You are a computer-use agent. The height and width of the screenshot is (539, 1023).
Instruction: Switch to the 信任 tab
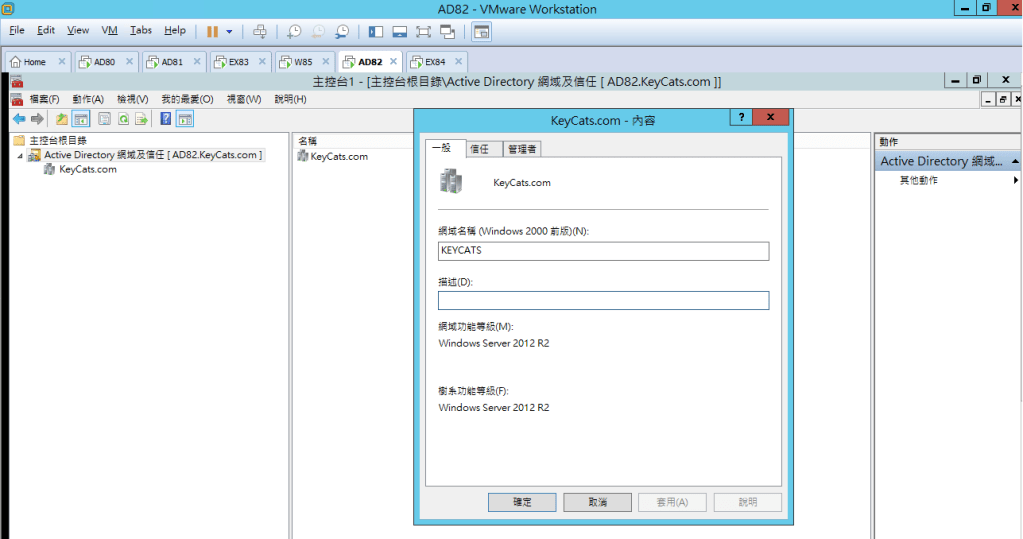click(x=480, y=149)
